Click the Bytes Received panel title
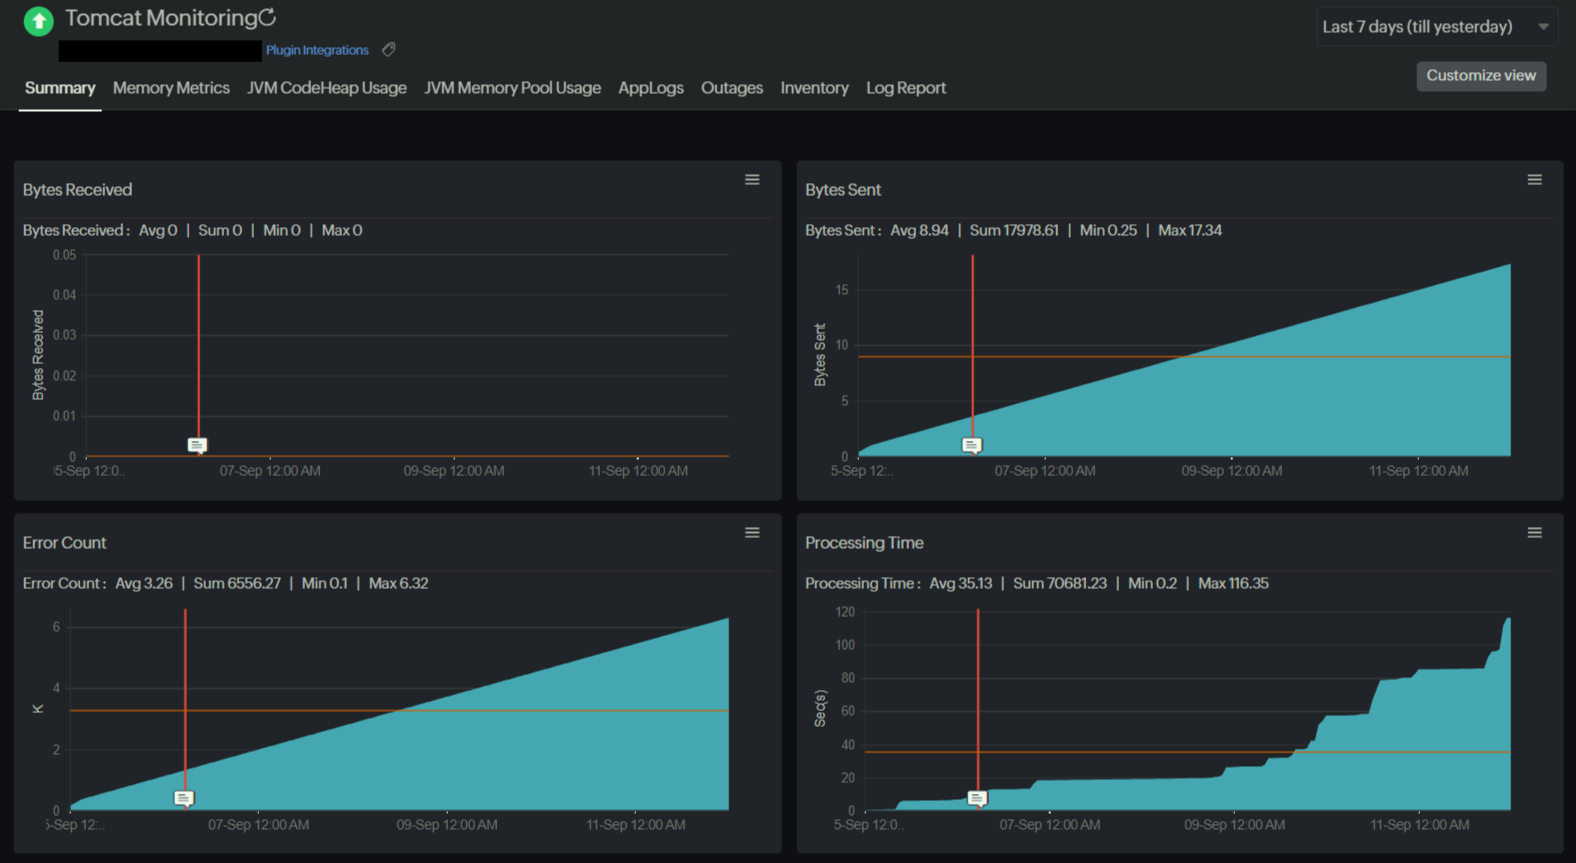This screenshot has height=863, width=1576. 77,190
